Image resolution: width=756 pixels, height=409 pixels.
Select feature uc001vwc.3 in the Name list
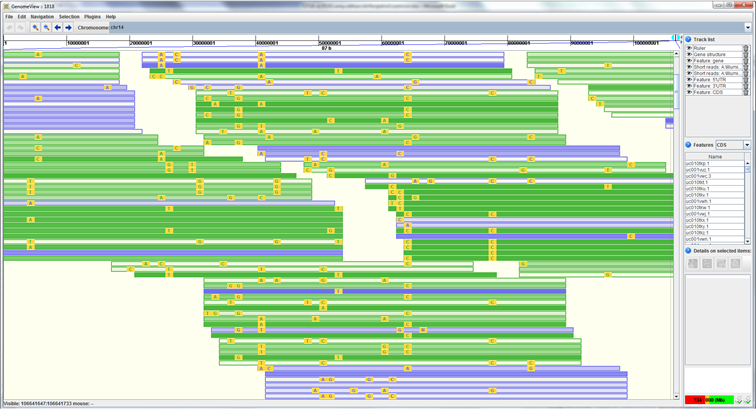[715, 176]
